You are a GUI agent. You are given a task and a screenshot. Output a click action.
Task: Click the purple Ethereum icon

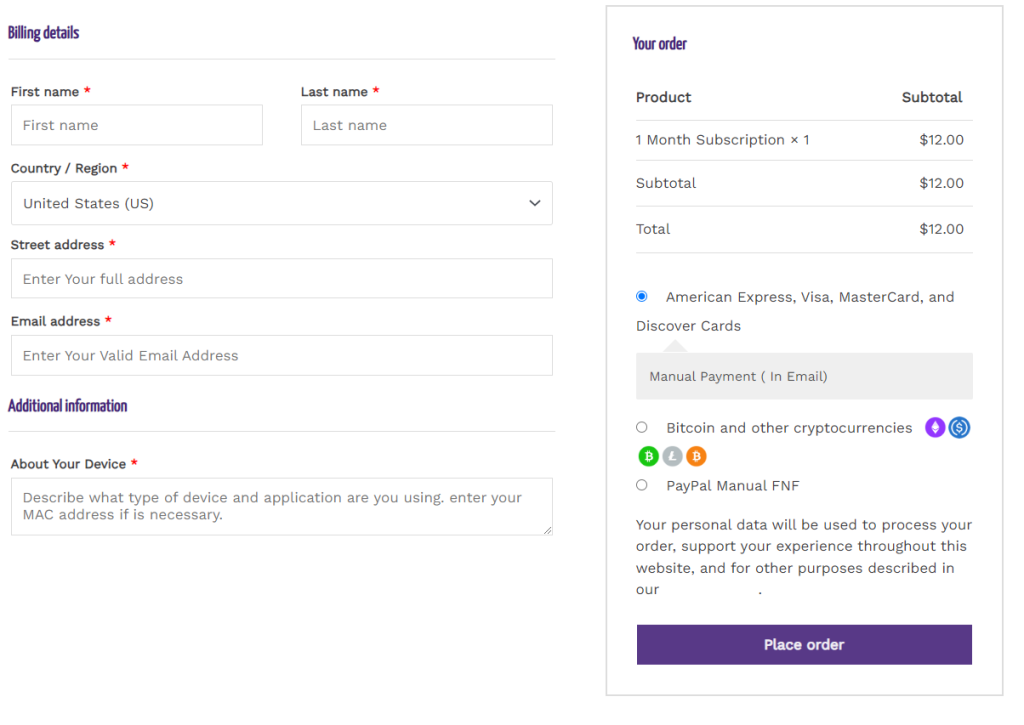point(935,428)
